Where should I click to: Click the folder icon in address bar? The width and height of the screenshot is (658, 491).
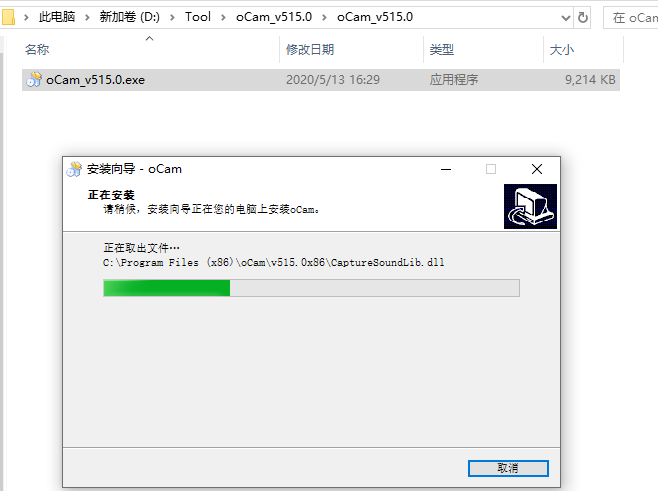8,17
